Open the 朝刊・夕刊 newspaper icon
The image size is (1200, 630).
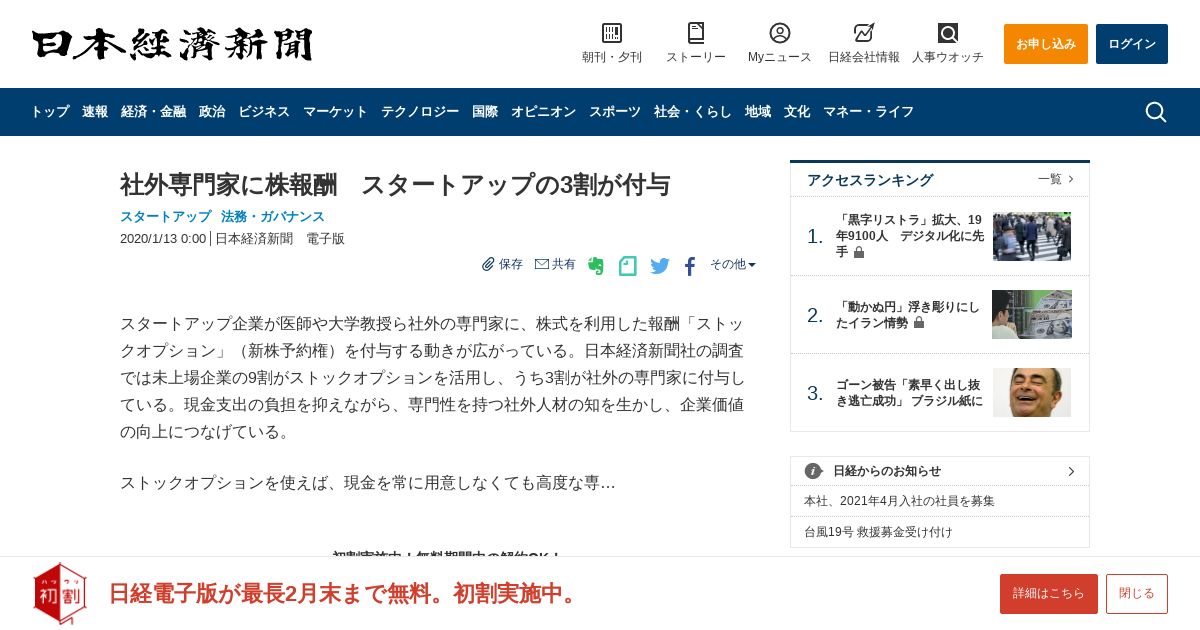click(612, 33)
